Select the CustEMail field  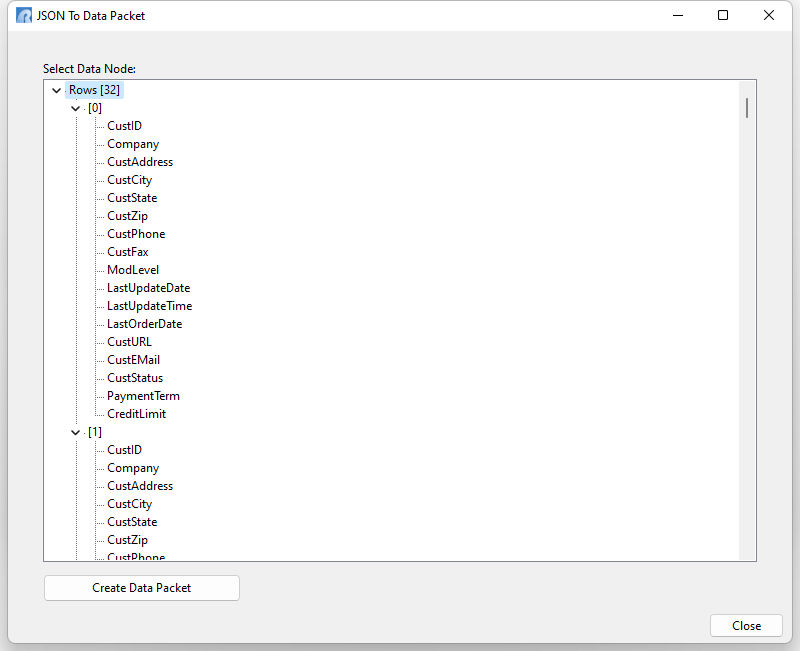pos(134,360)
